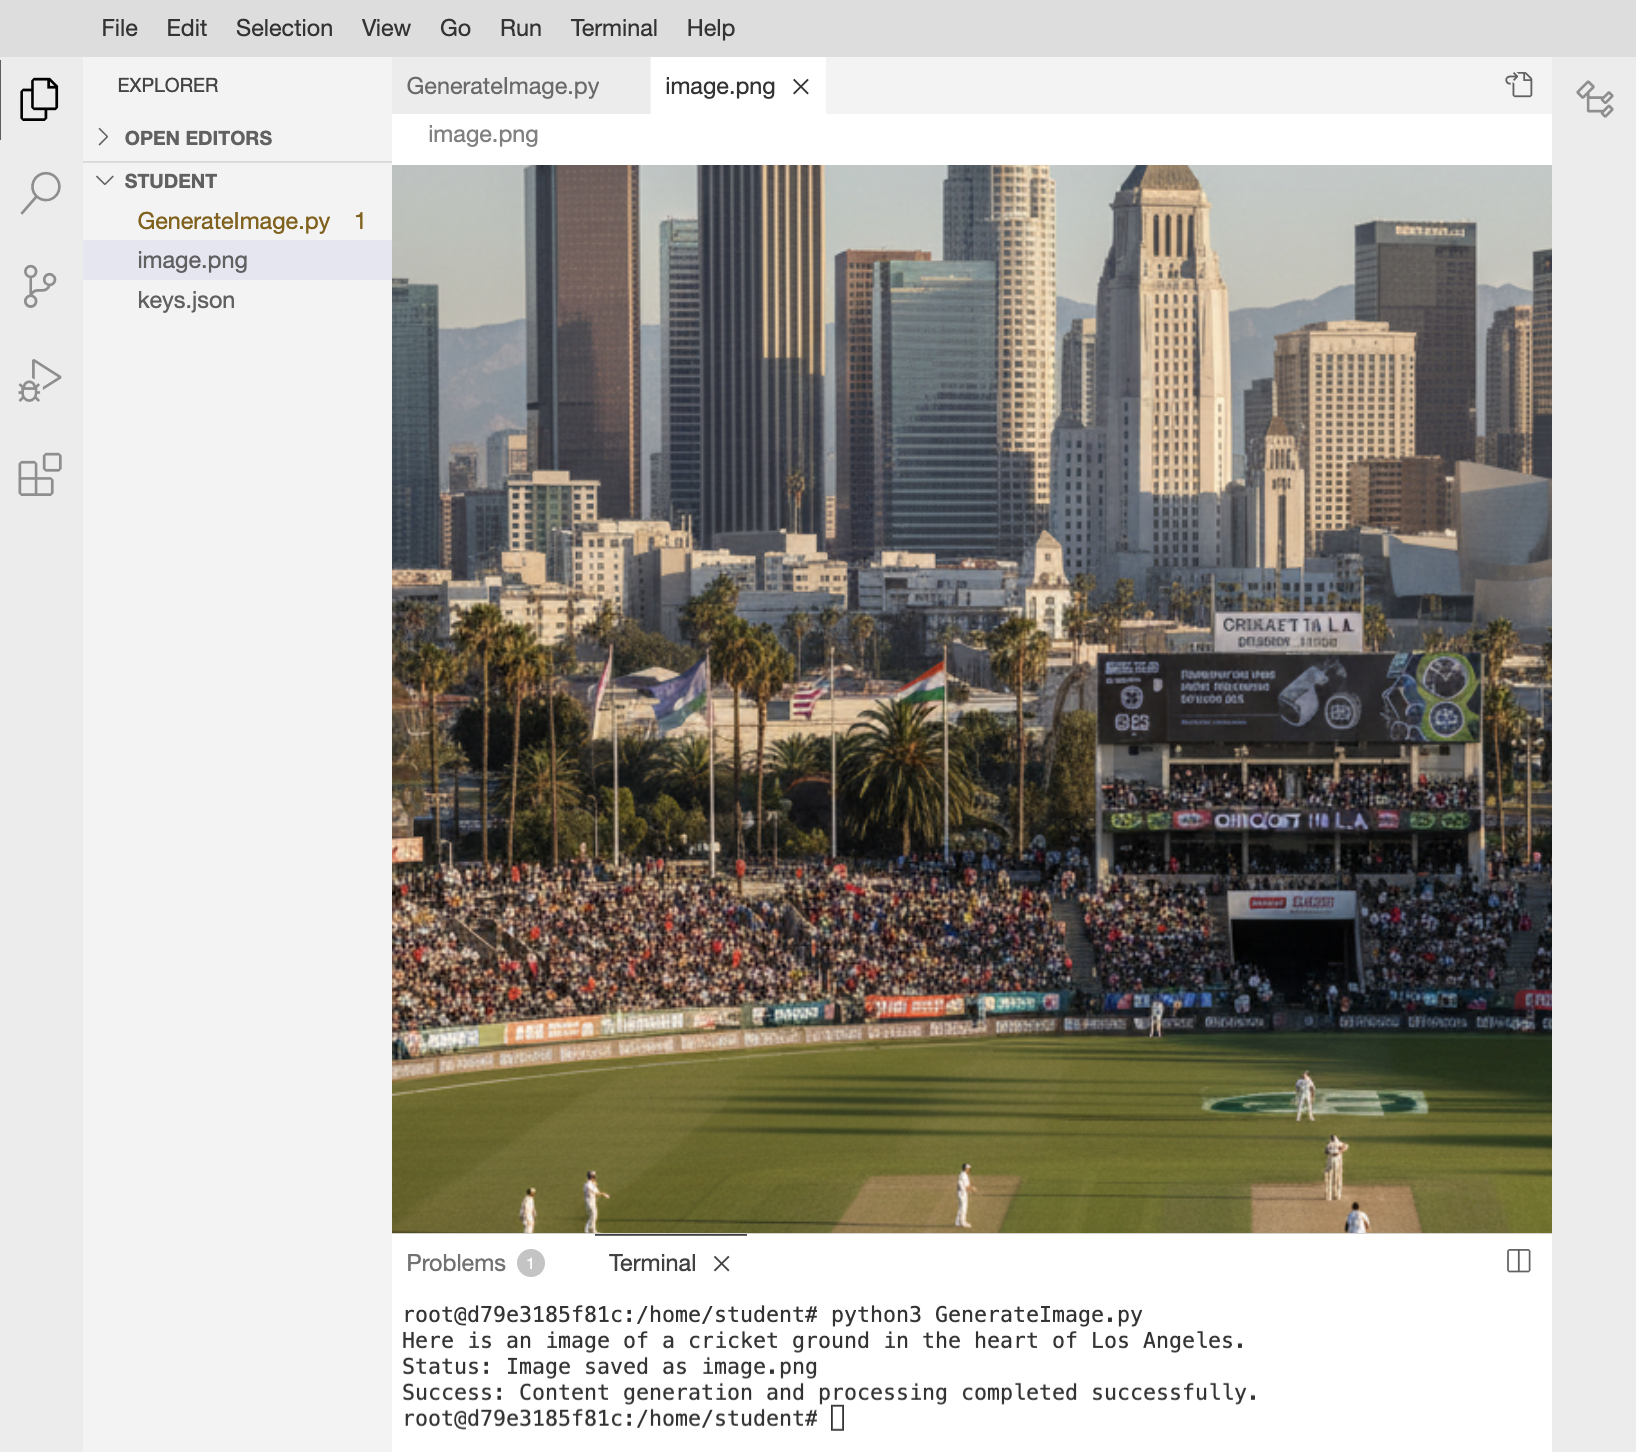Switch to the GenerateImage.py editor tab
1636x1452 pixels.
520,86
